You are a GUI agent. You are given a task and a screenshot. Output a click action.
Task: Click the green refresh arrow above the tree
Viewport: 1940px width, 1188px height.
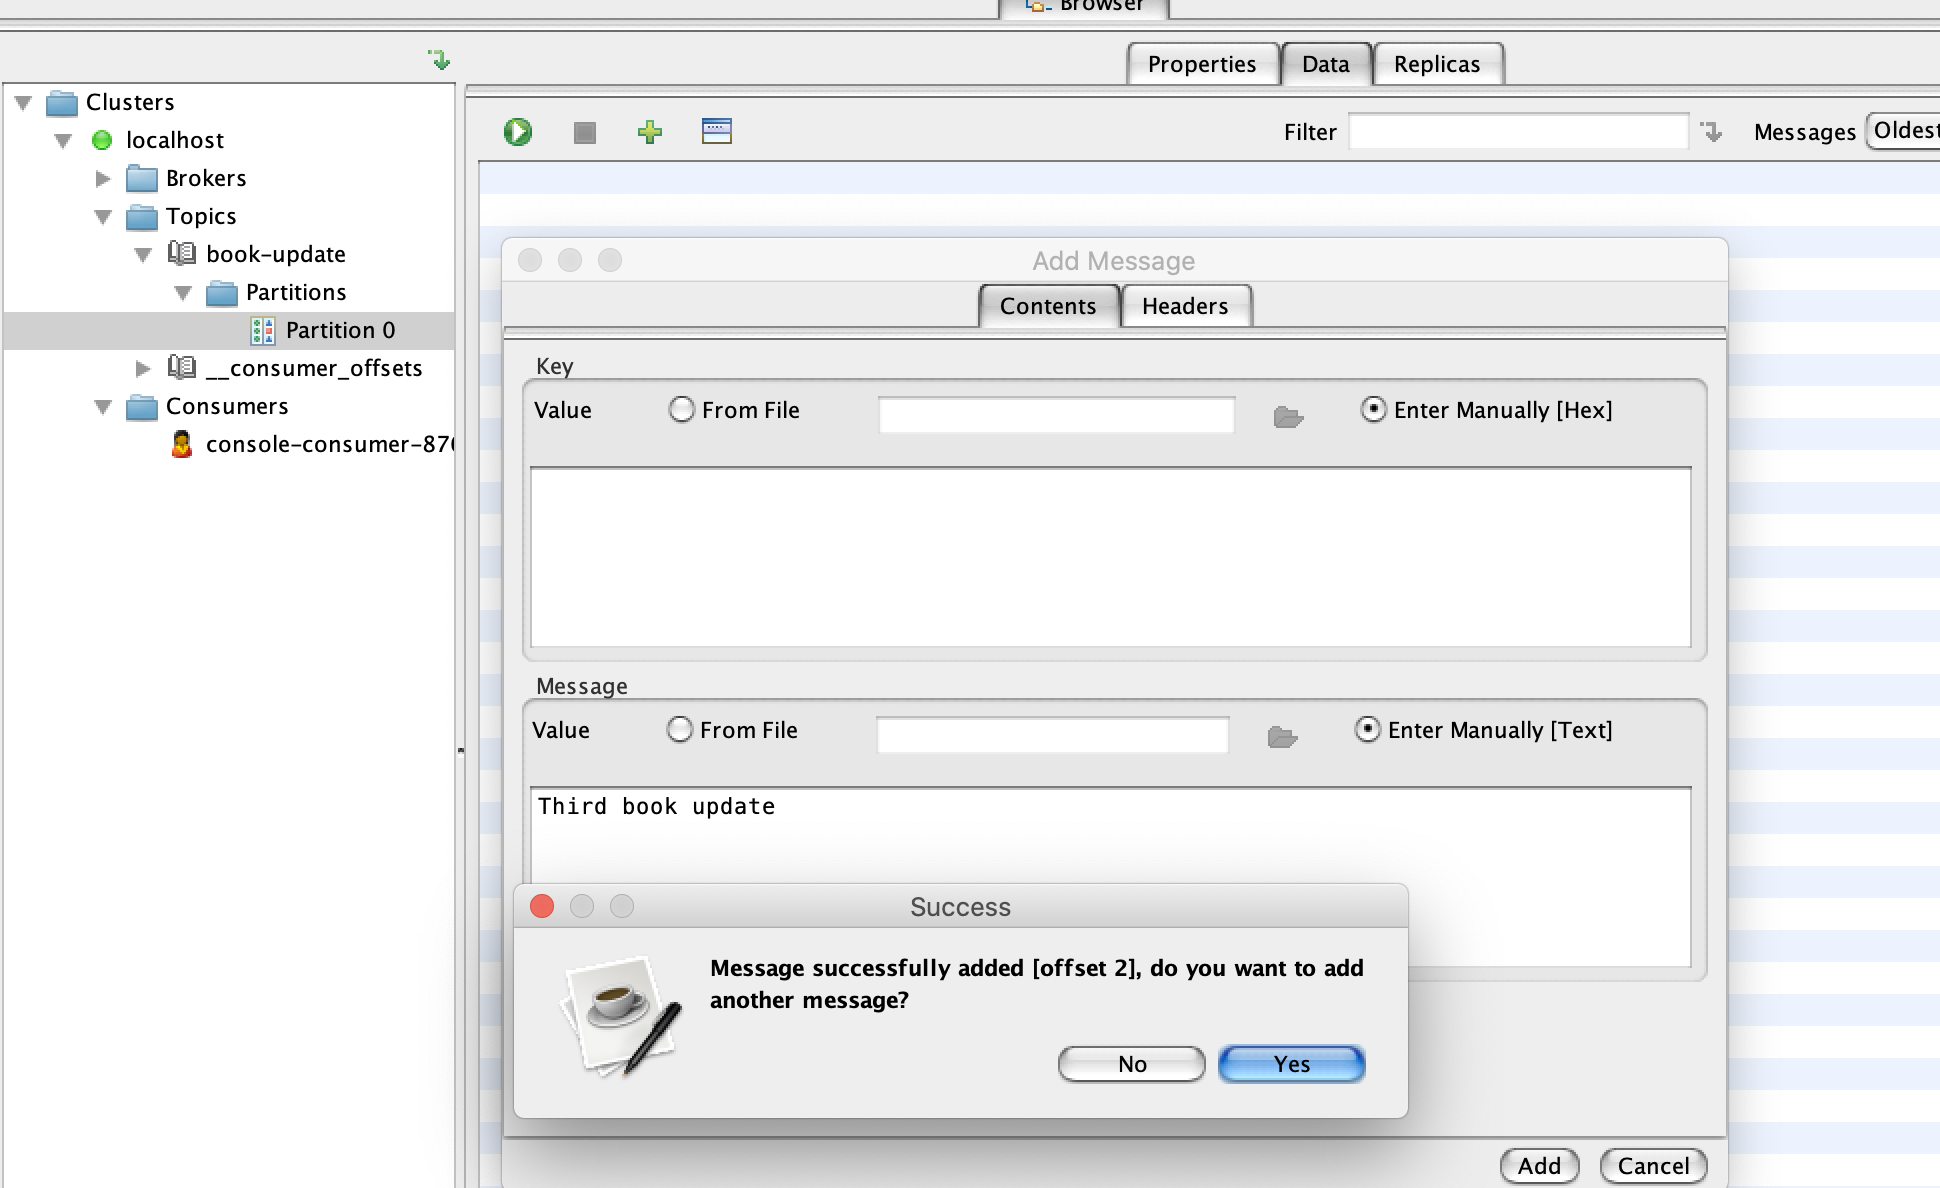coord(439,60)
